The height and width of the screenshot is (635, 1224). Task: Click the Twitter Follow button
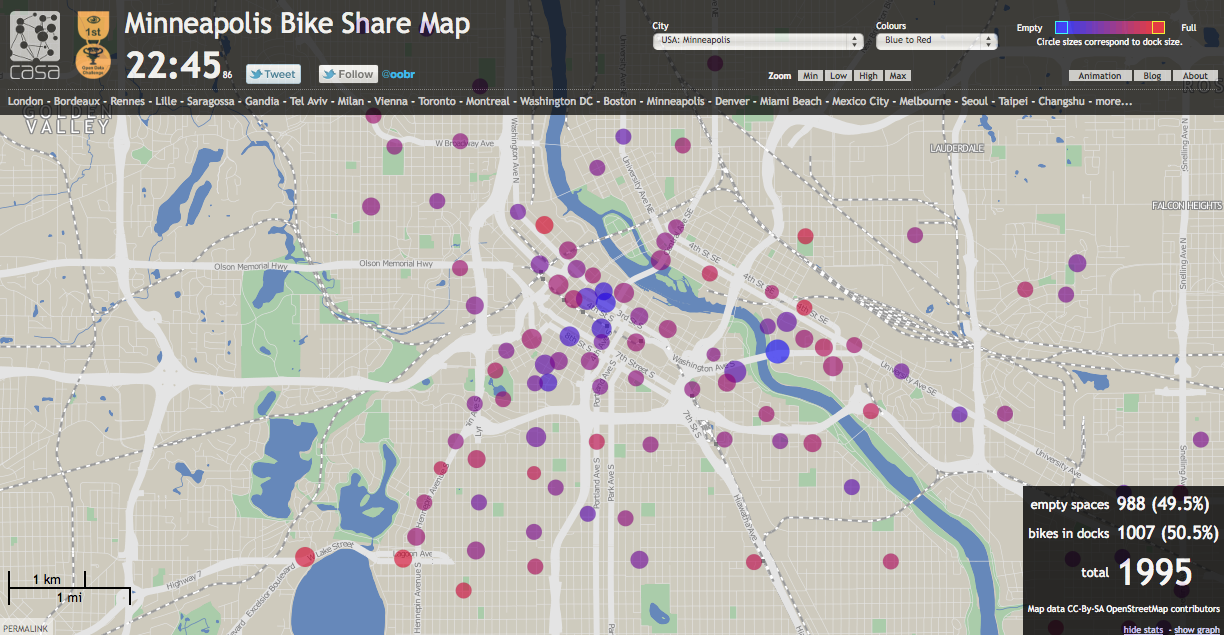tap(347, 74)
